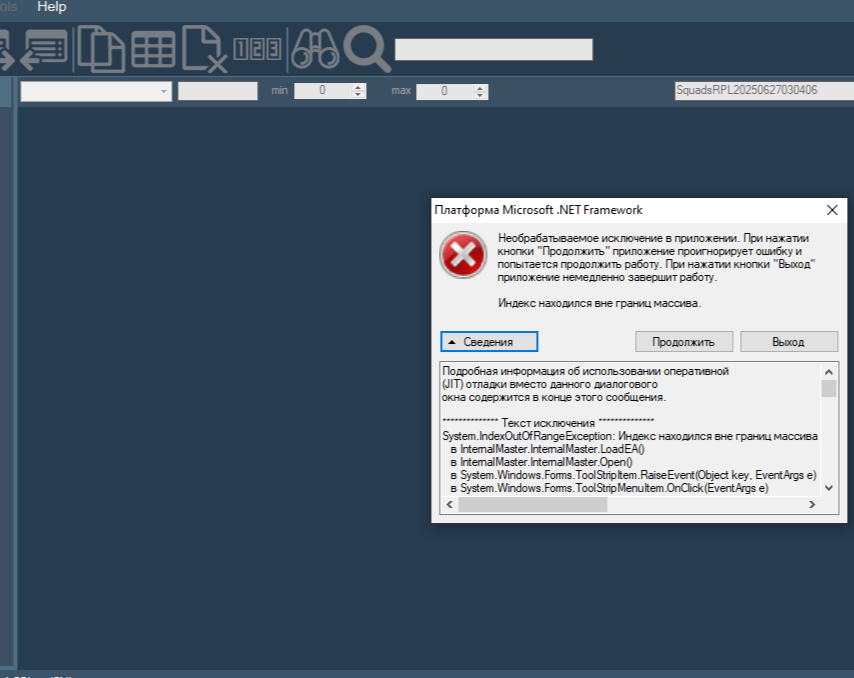Focus the toolbar search text field
This screenshot has height=678, width=854.
tap(493, 50)
